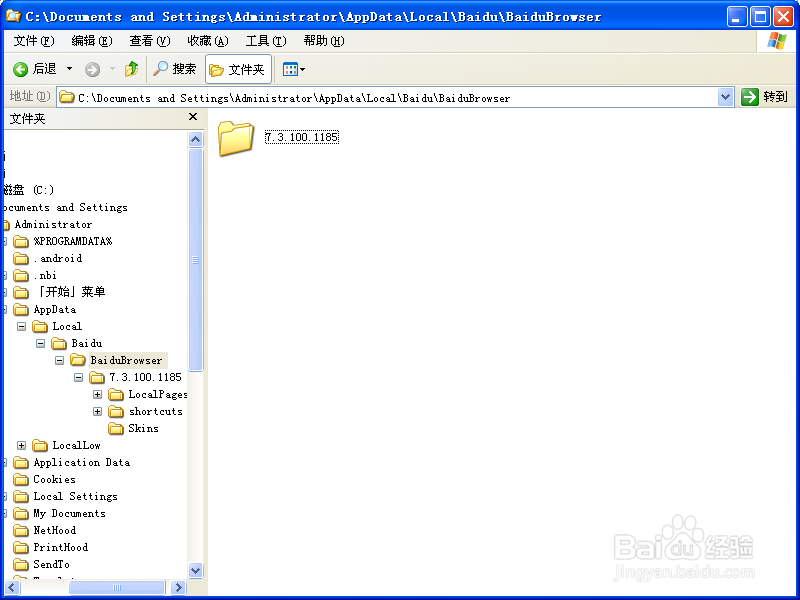Click the Windows flag logo icon
Screen dimensions: 800x600
pos(776,41)
